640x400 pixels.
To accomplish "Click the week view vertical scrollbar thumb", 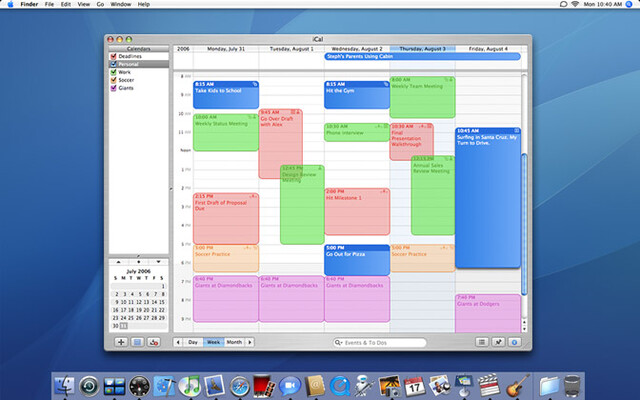I will coord(524,224).
